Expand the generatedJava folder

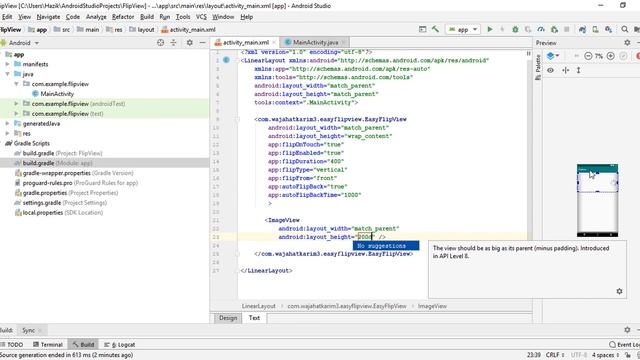coord(7,123)
